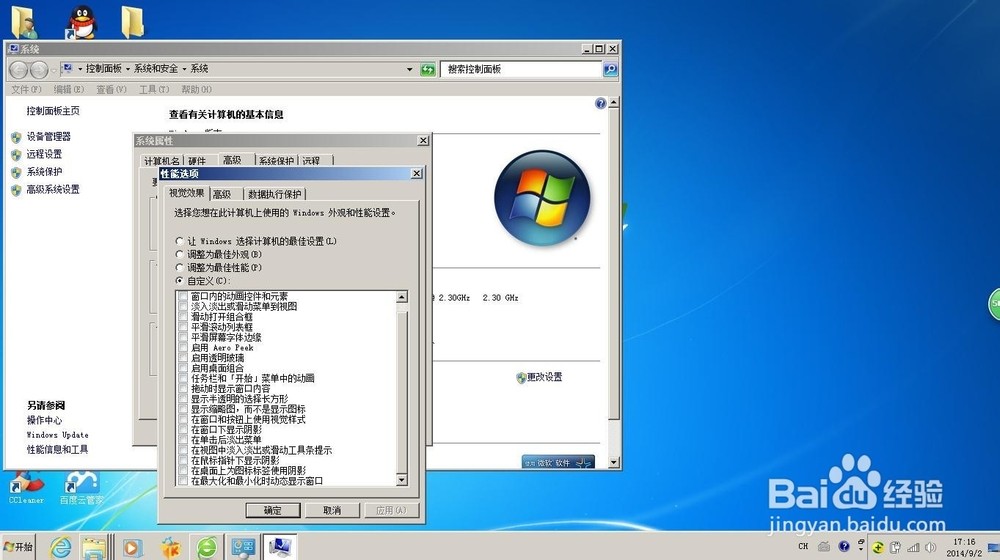Click the 系统 window scroll-down arrow
The height and width of the screenshot is (560, 1000).
pos(614,462)
